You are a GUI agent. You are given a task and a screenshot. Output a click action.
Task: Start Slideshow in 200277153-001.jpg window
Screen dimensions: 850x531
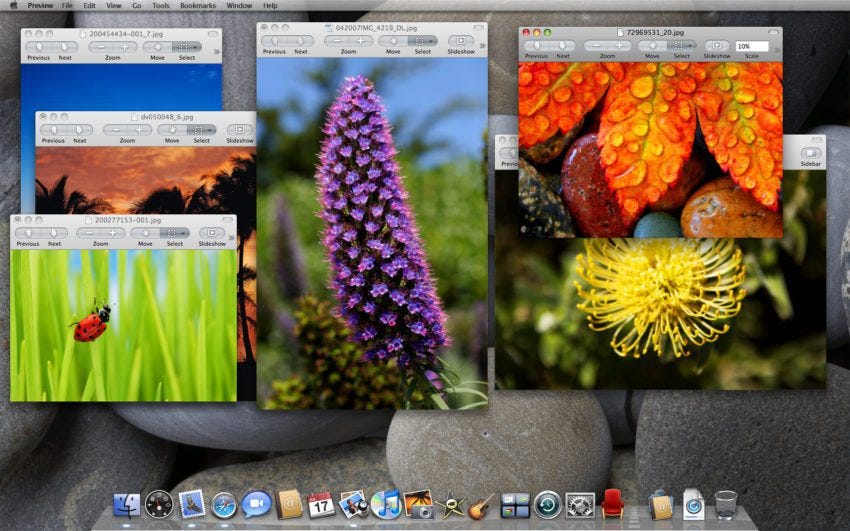point(212,233)
